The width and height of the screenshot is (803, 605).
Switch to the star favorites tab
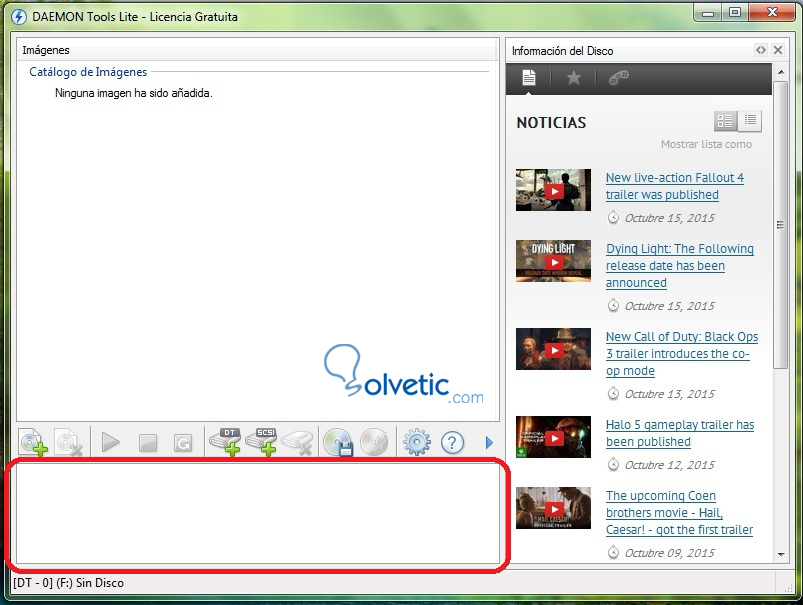click(x=574, y=78)
